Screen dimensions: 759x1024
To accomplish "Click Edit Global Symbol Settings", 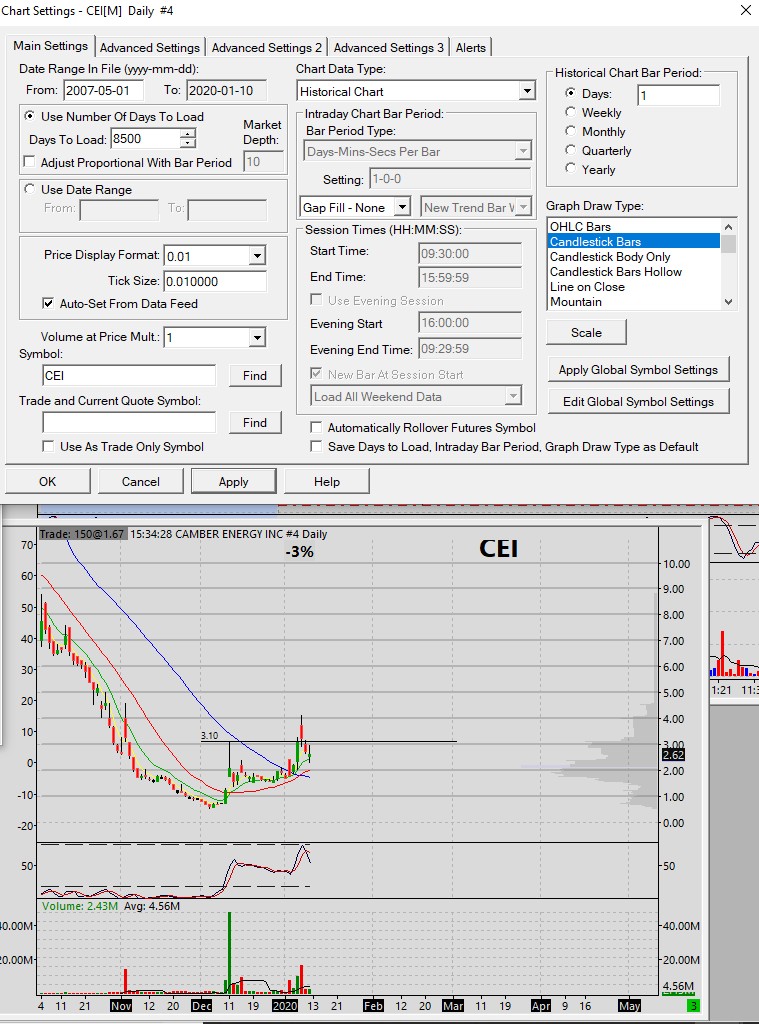I will pos(638,402).
